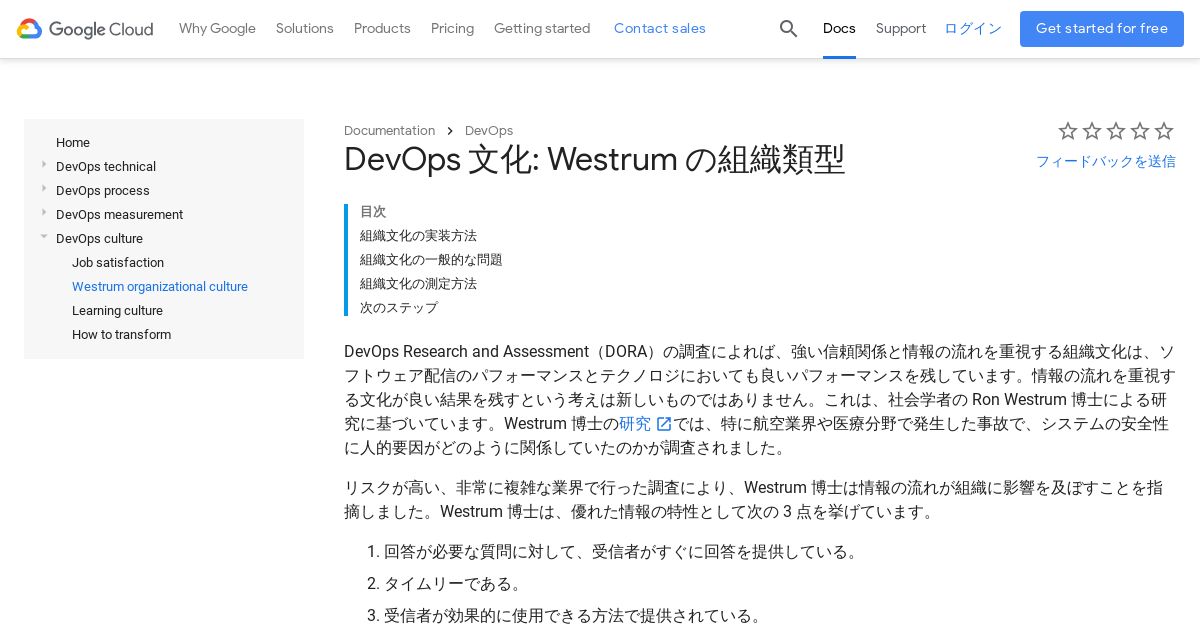The image size is (1200, 630).
Task: Expand the DevOps measurement section arrow
Action: point(44,213)
